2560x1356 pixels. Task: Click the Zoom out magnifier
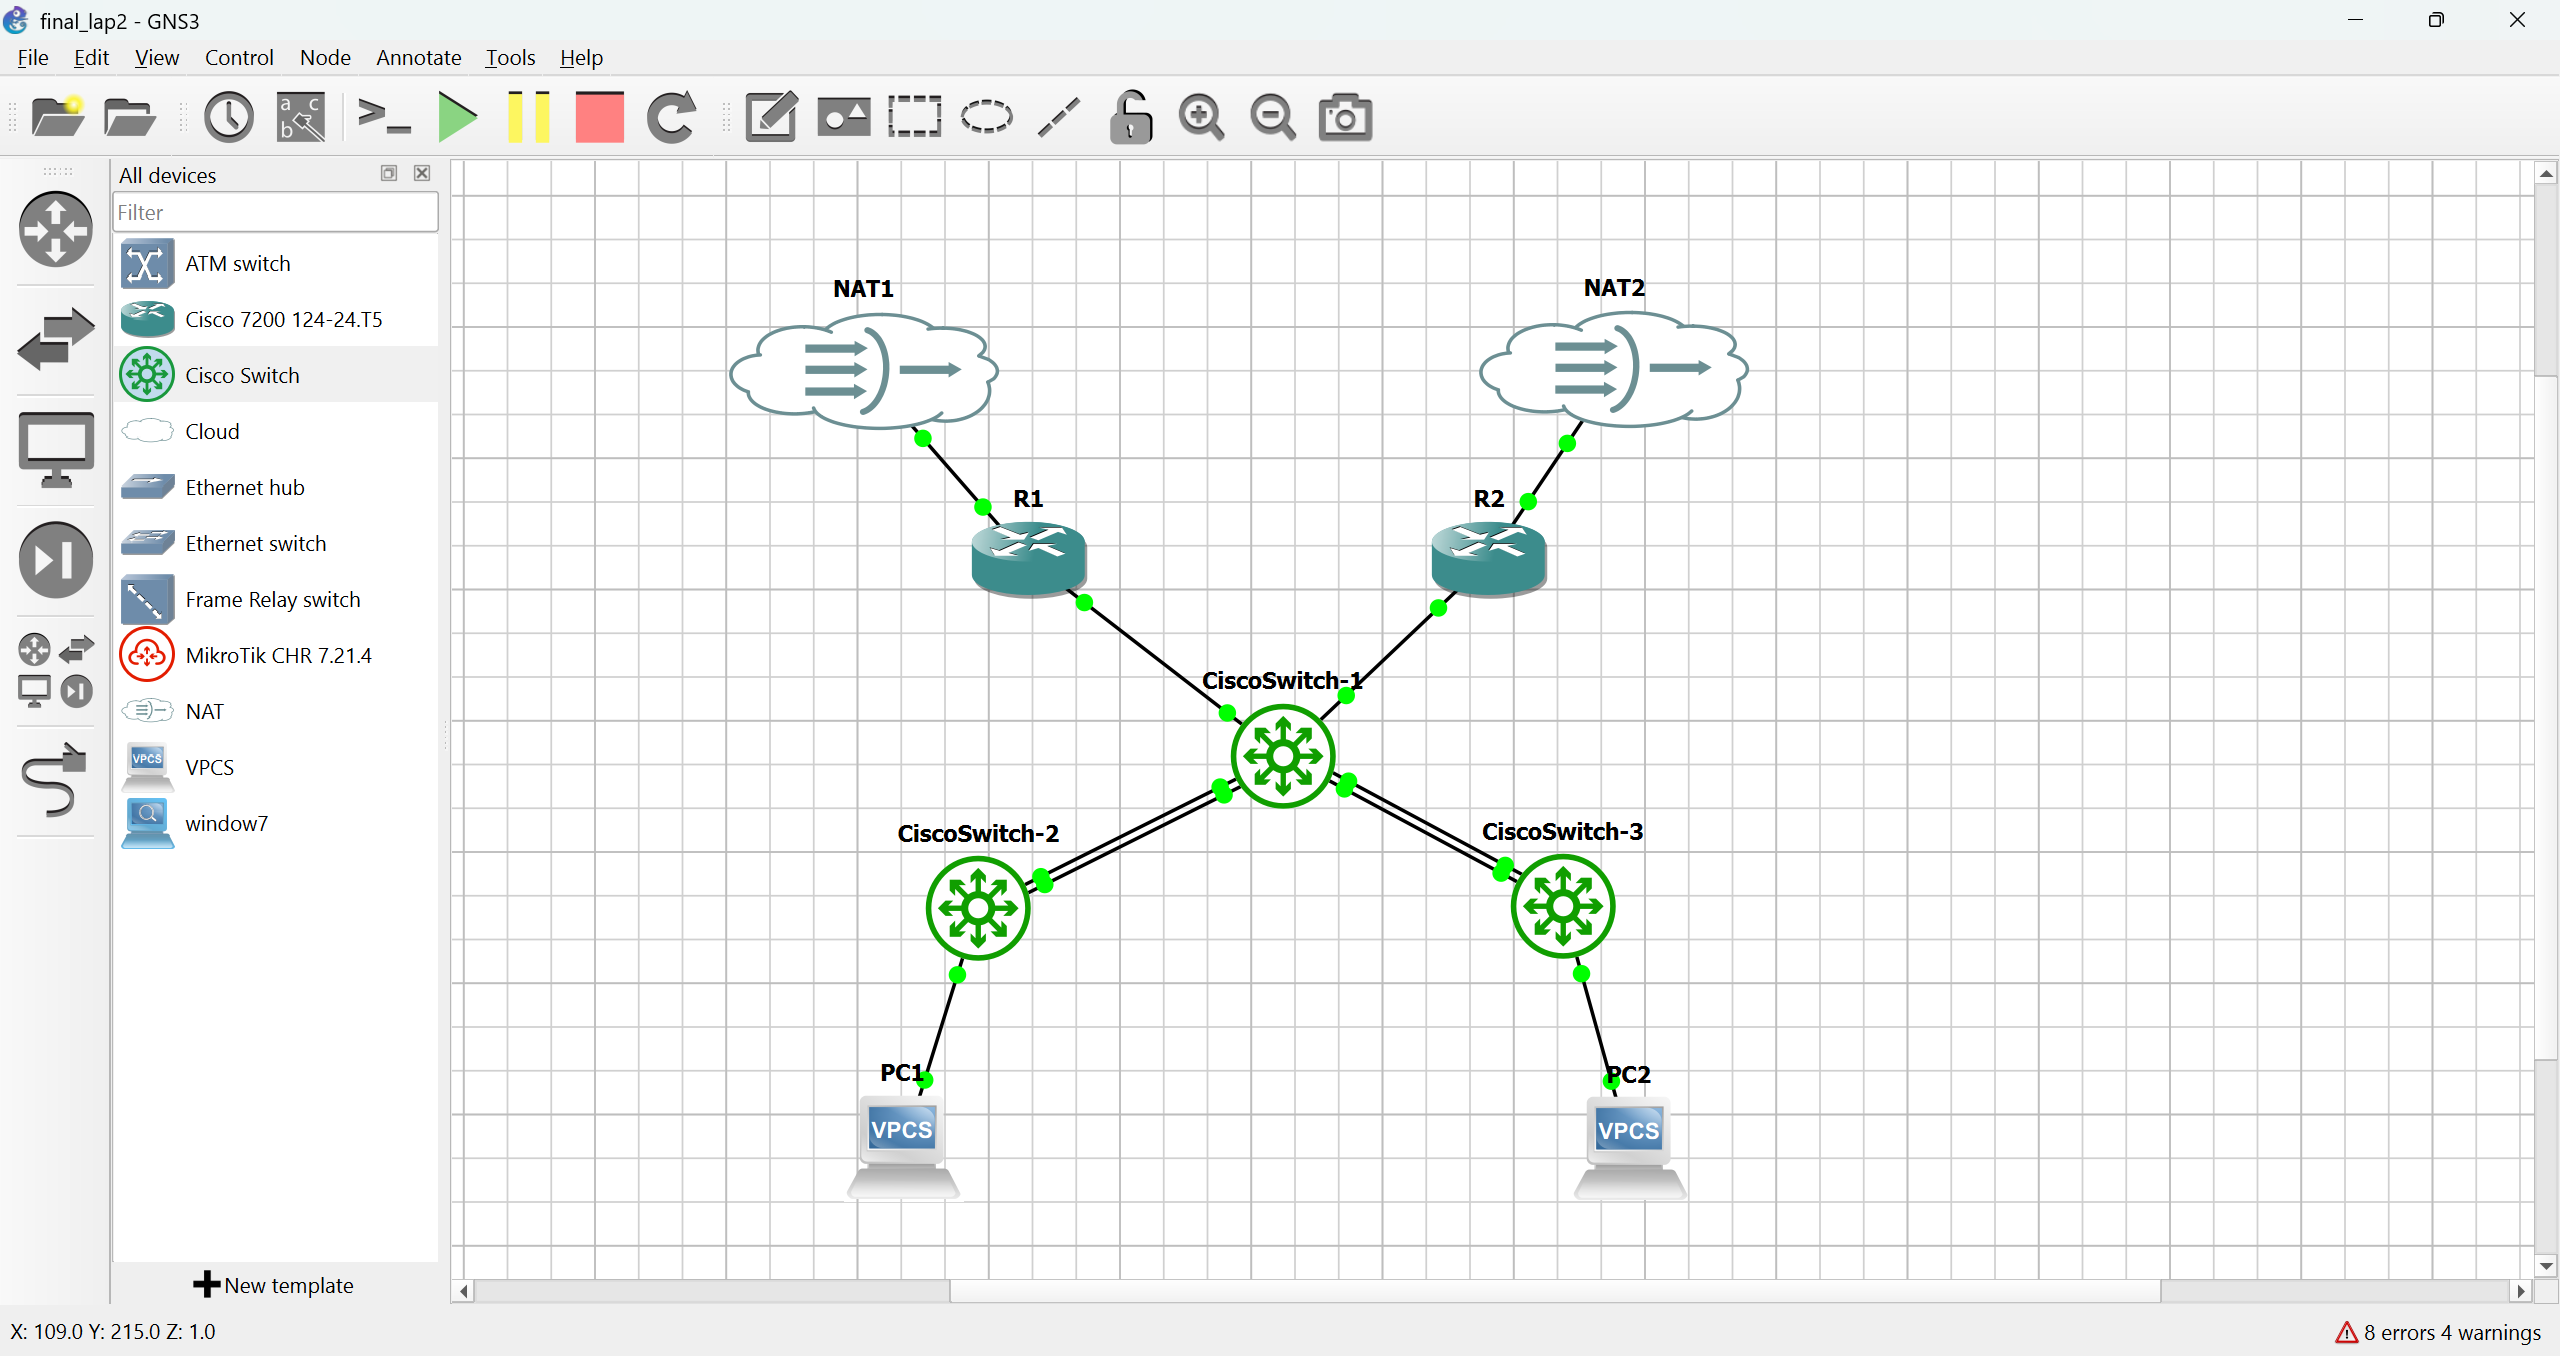click(1273, 117)
